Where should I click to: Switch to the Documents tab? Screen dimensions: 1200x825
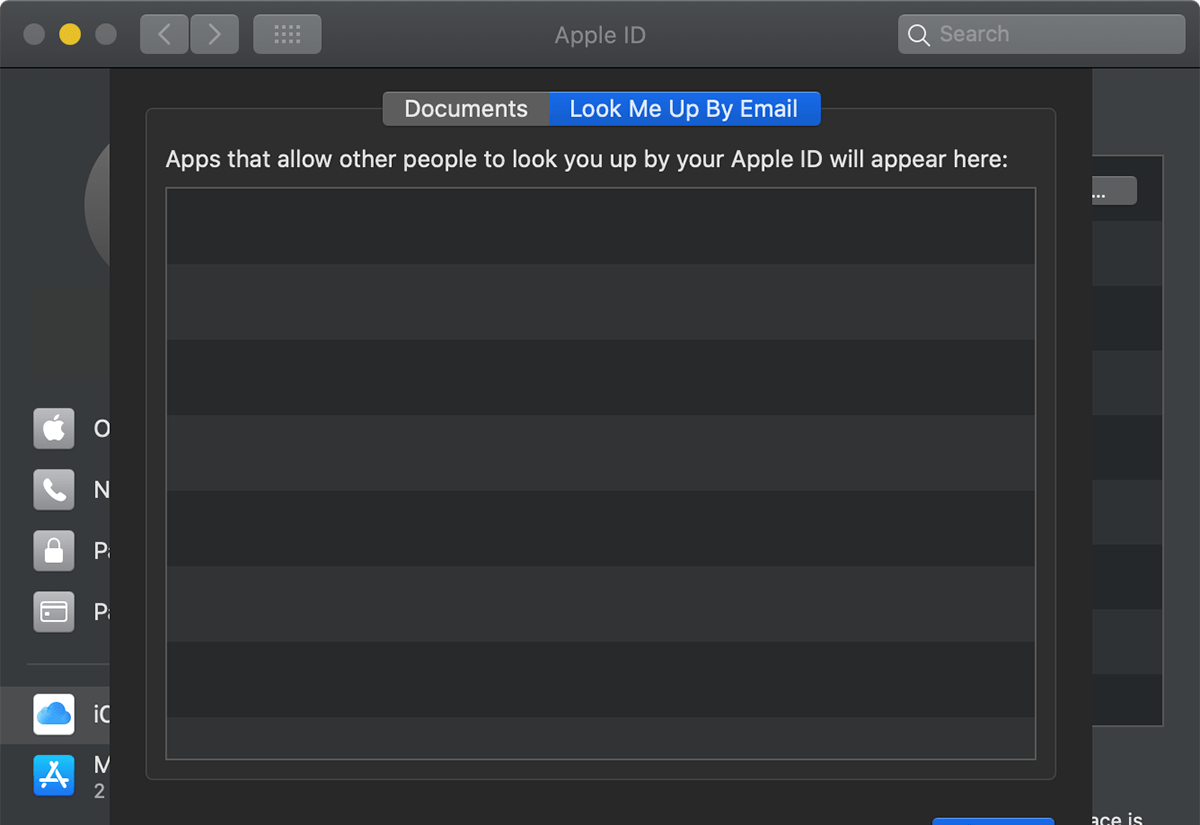[466, 109]
